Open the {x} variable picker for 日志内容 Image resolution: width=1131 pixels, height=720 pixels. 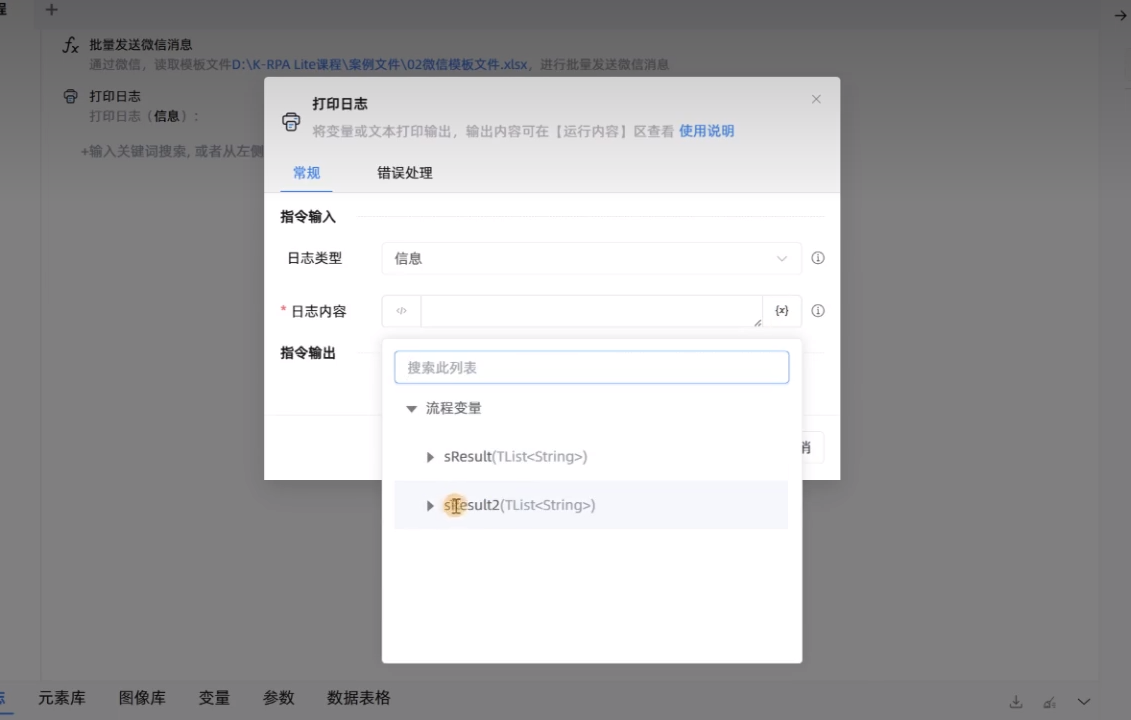(781, 310)
